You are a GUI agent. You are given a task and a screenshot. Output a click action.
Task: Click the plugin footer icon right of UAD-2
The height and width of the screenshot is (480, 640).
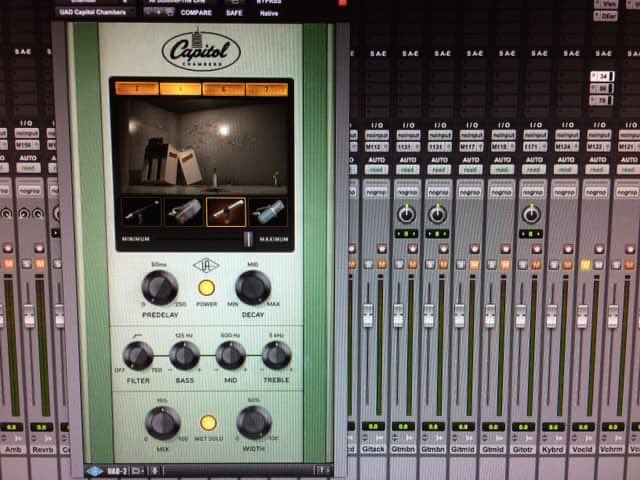(136, 471)
